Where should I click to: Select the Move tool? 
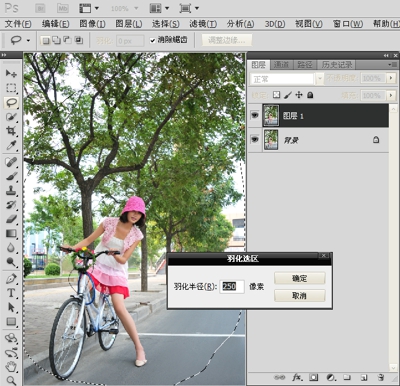(11, 73)
